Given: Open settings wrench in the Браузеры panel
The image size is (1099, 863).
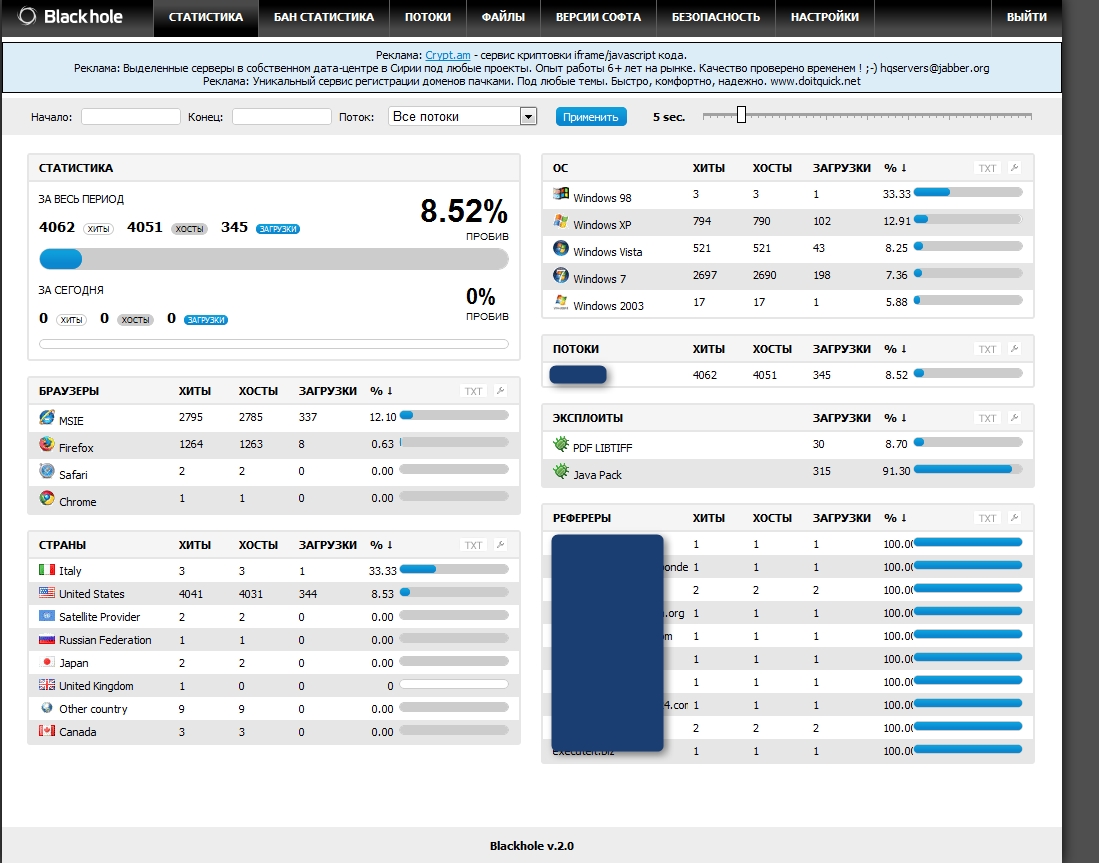Looking at the screenshot, I should [500, 390].
